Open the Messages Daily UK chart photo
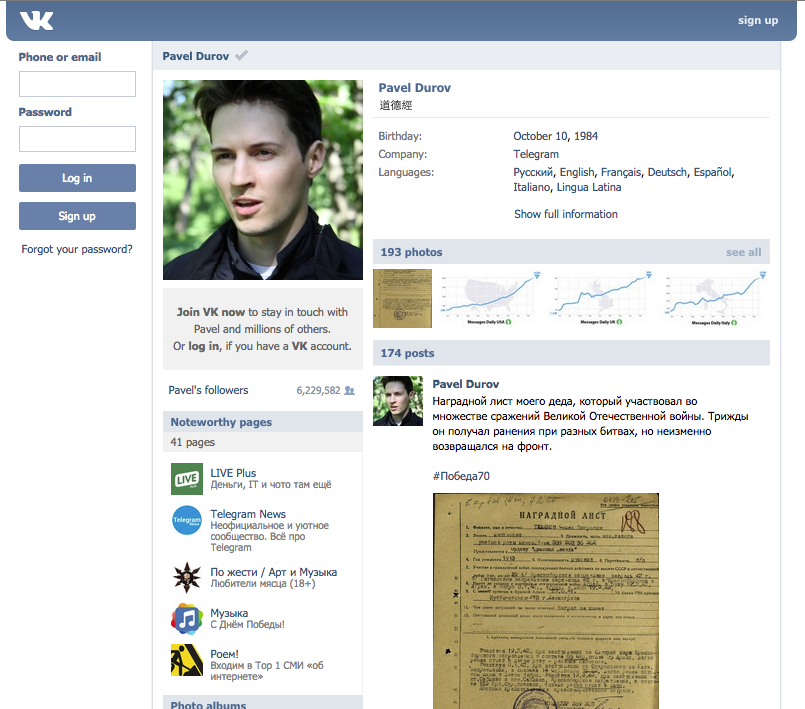Image resolution: width=805 pixels, height=709 pixels. click(601, 298)
